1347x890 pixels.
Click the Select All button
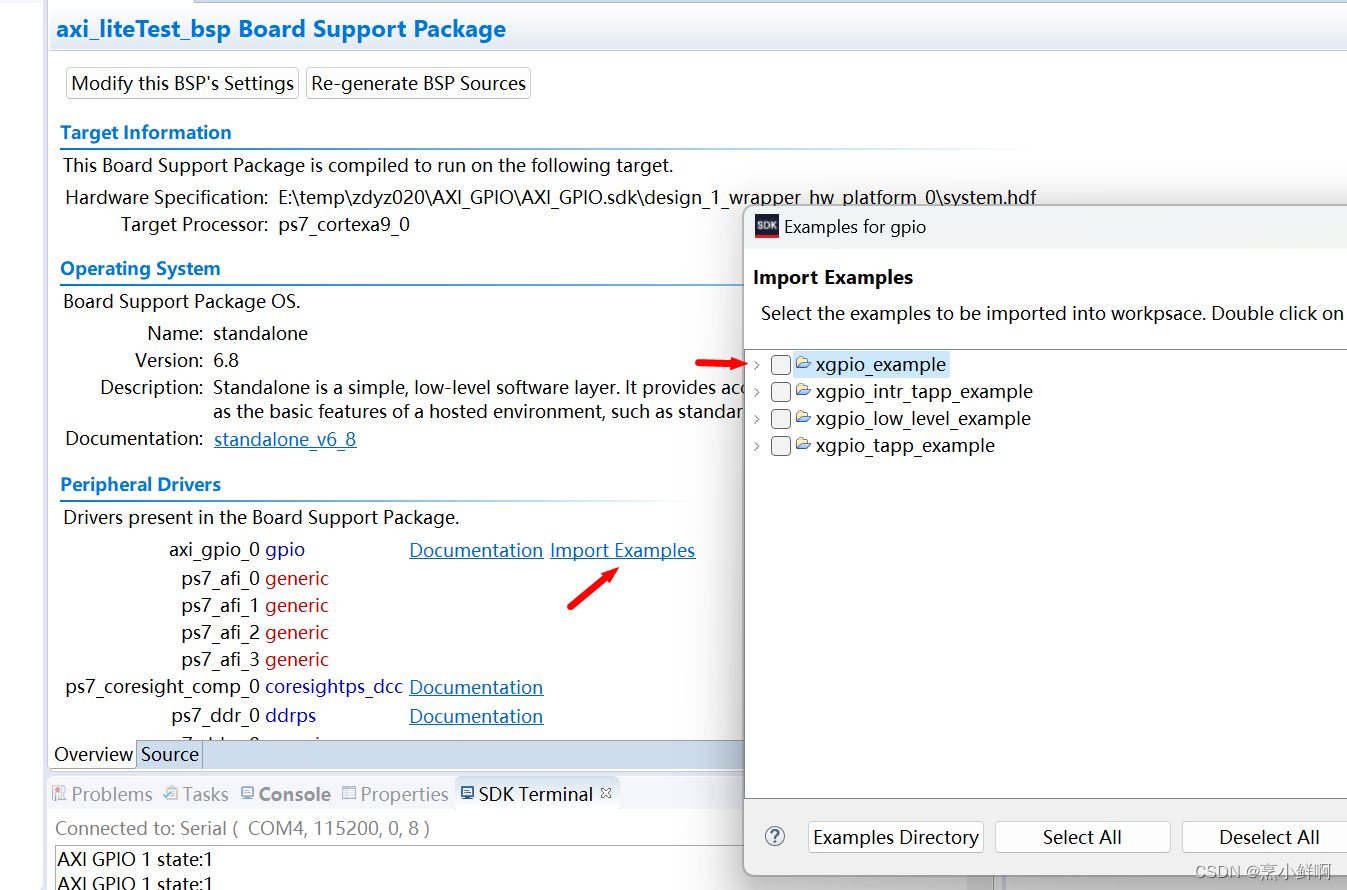(1082, 837)
